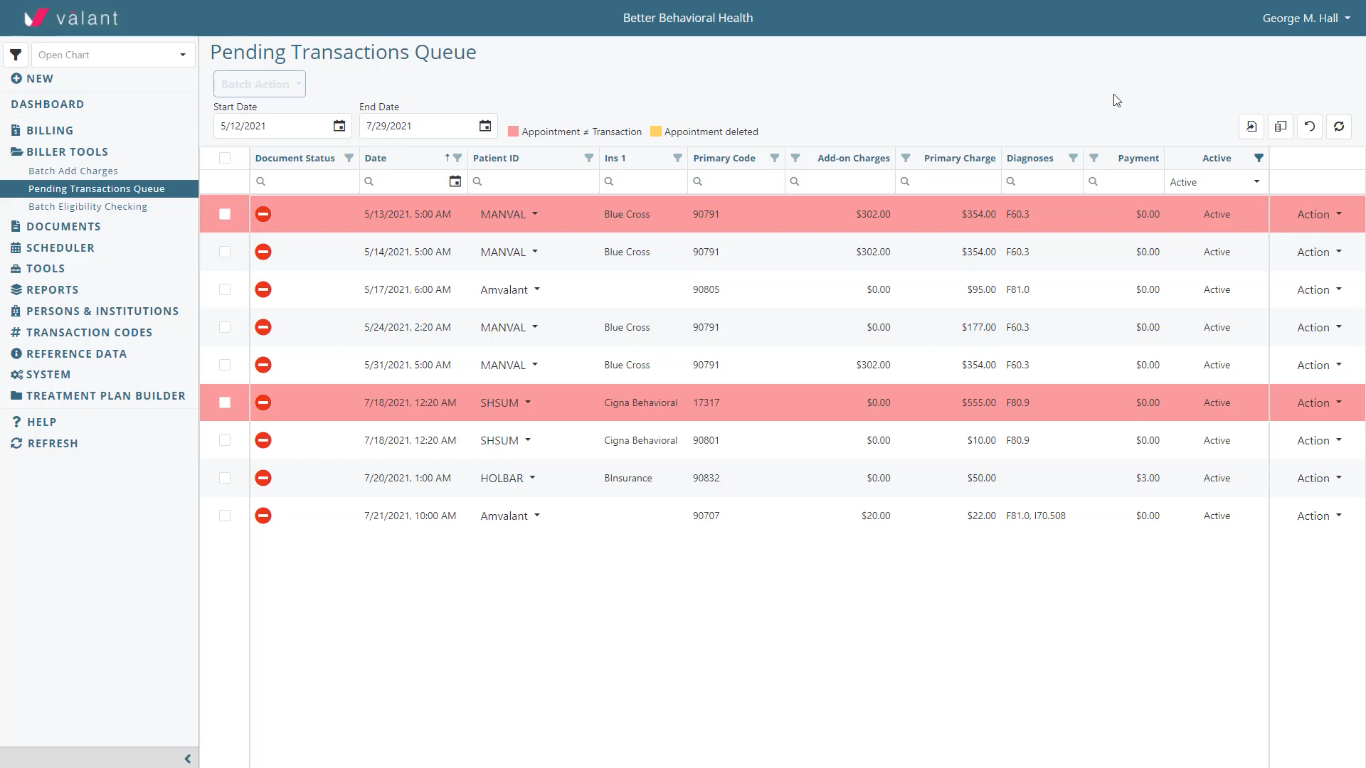Open the sidebar filter funnel button
This screenshot has height=768, width=1366.
15,55
